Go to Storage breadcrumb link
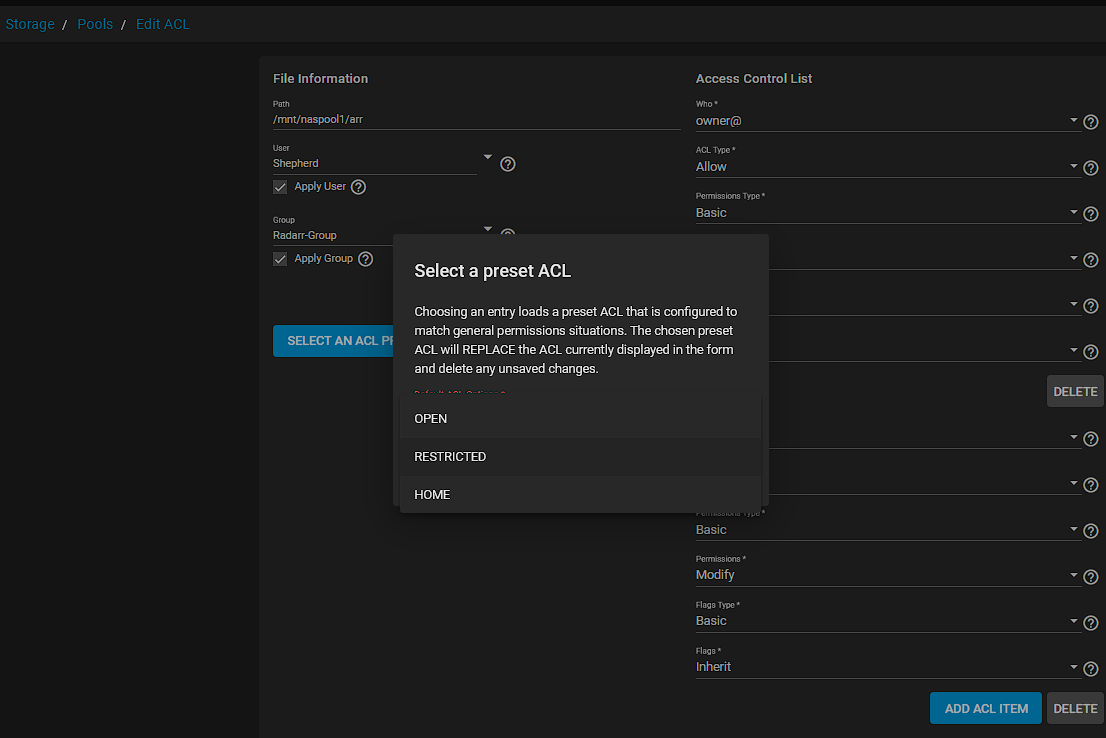The image size is (1106, 738). (x=30, y=24)
